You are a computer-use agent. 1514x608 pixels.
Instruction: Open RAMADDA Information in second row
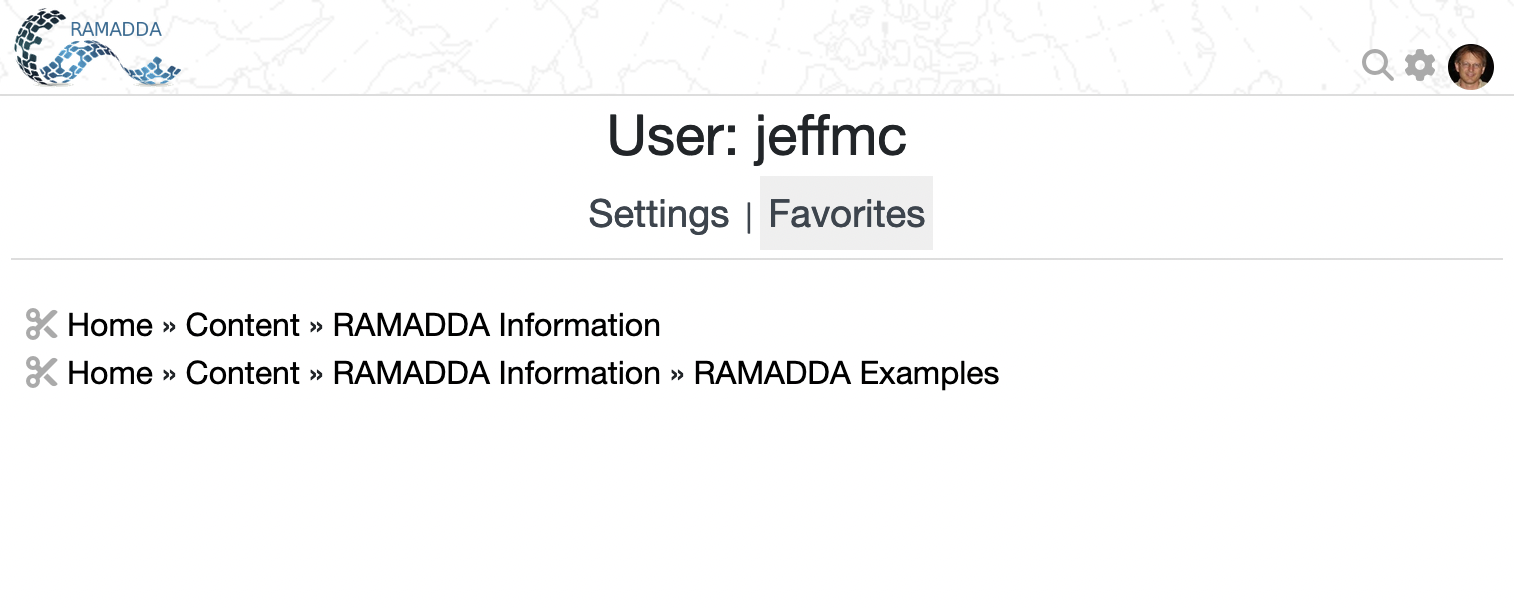[496, 373]
